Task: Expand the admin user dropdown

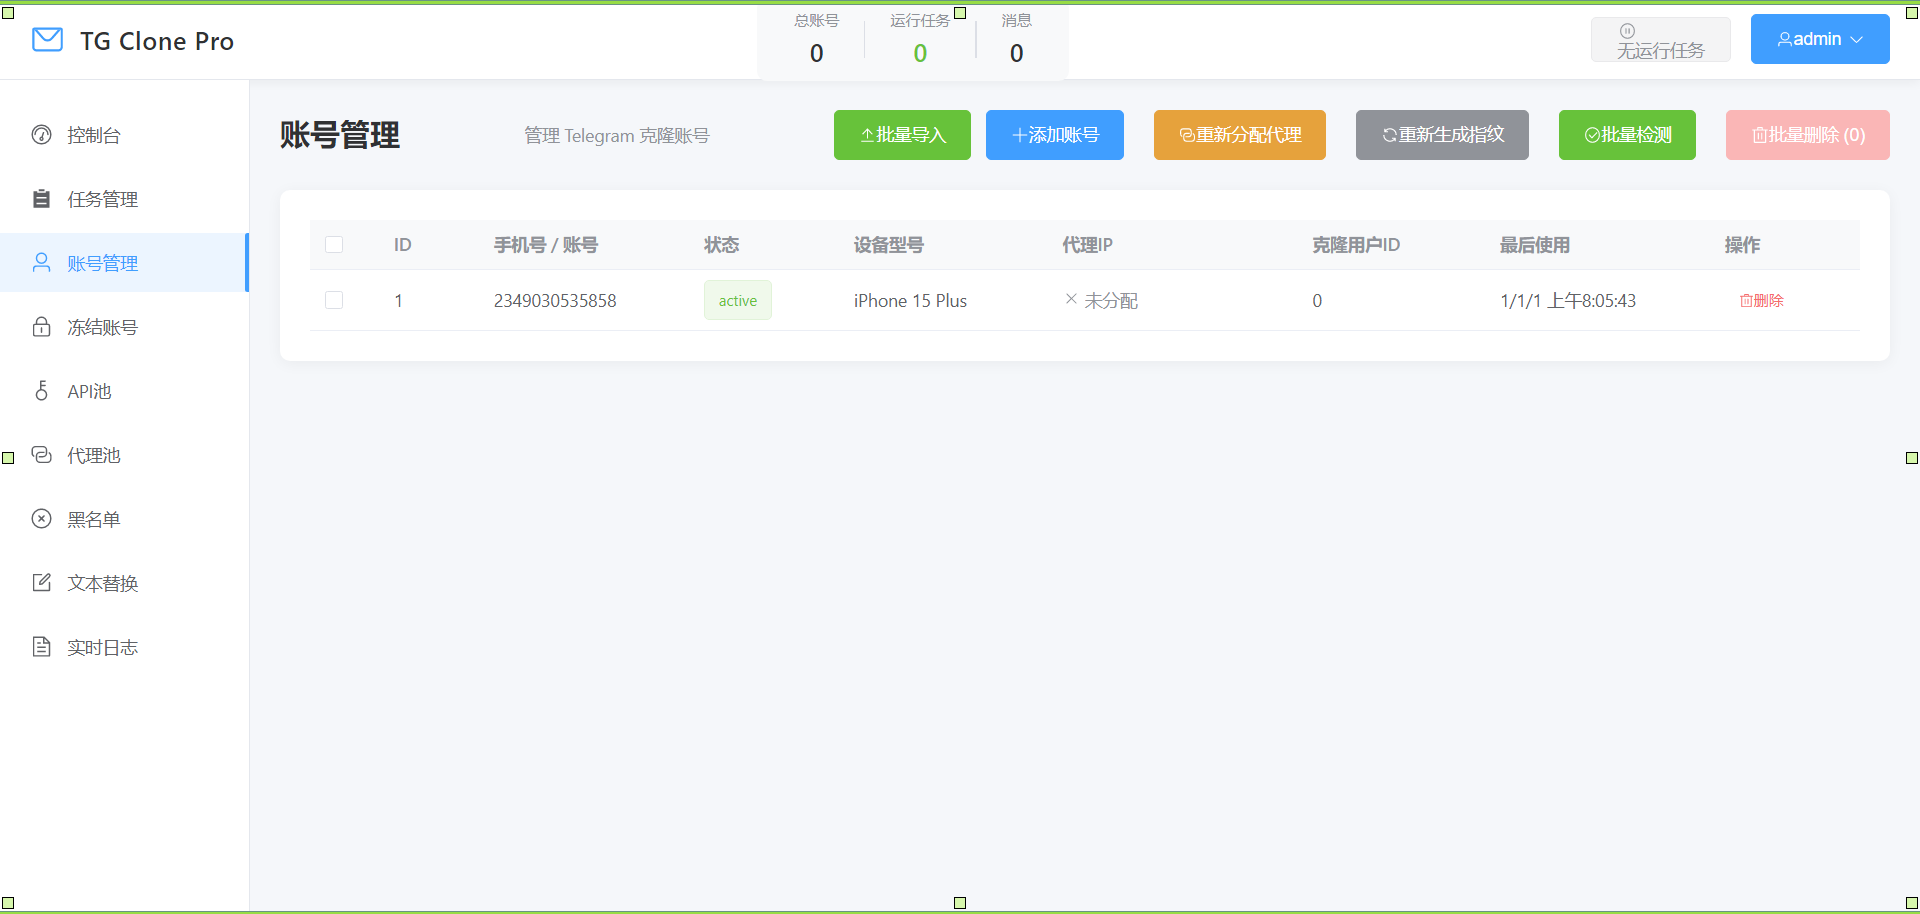Action: (1819, 39)
